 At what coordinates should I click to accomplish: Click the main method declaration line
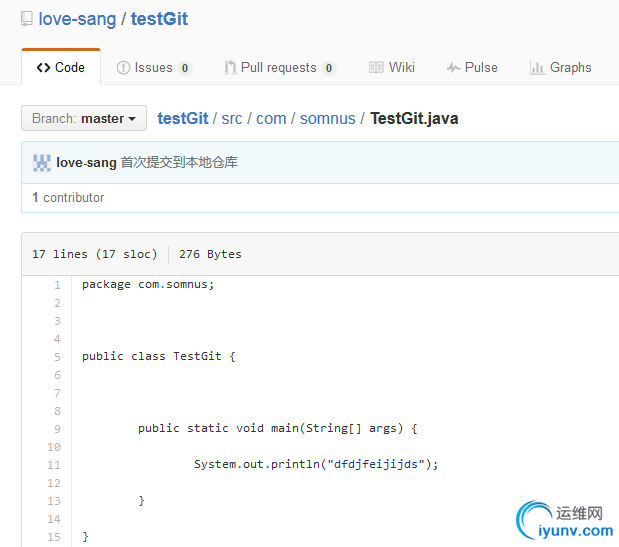click(x=278, y=428)
